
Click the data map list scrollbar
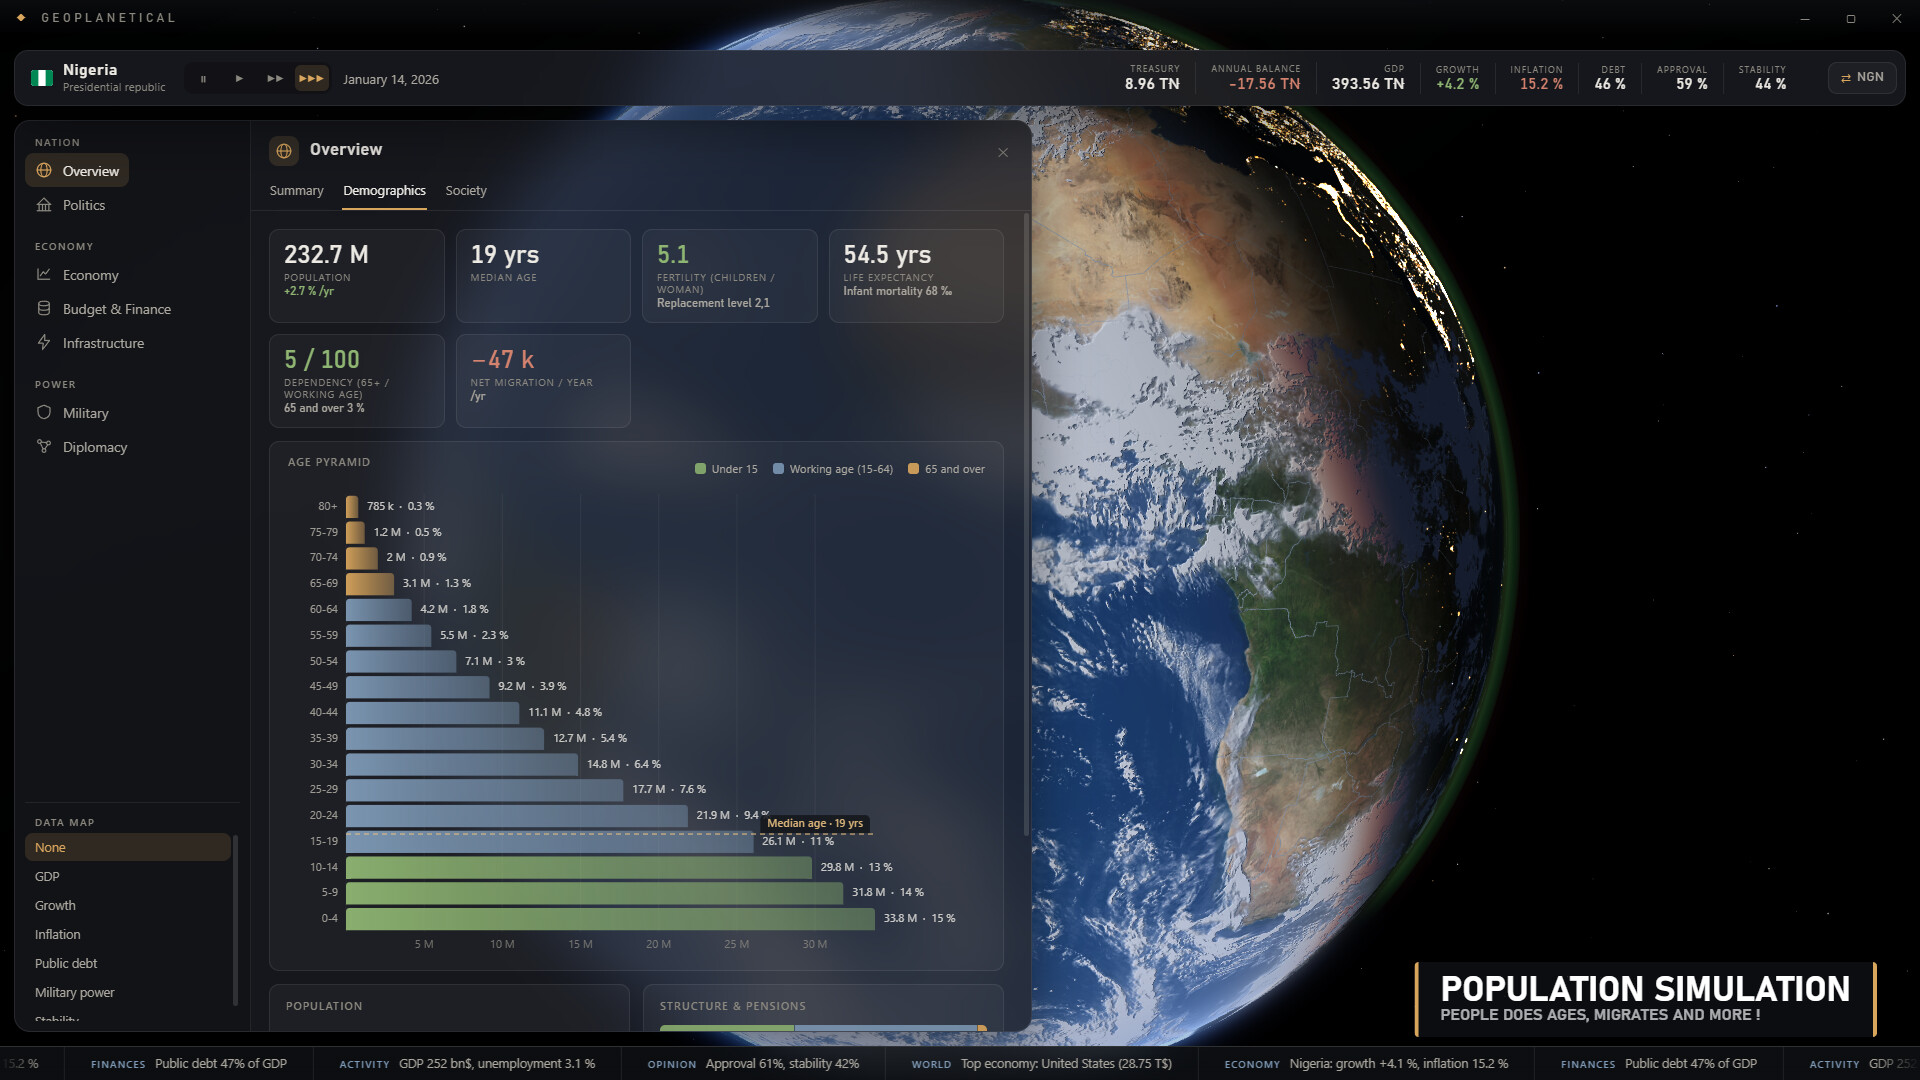235,920
